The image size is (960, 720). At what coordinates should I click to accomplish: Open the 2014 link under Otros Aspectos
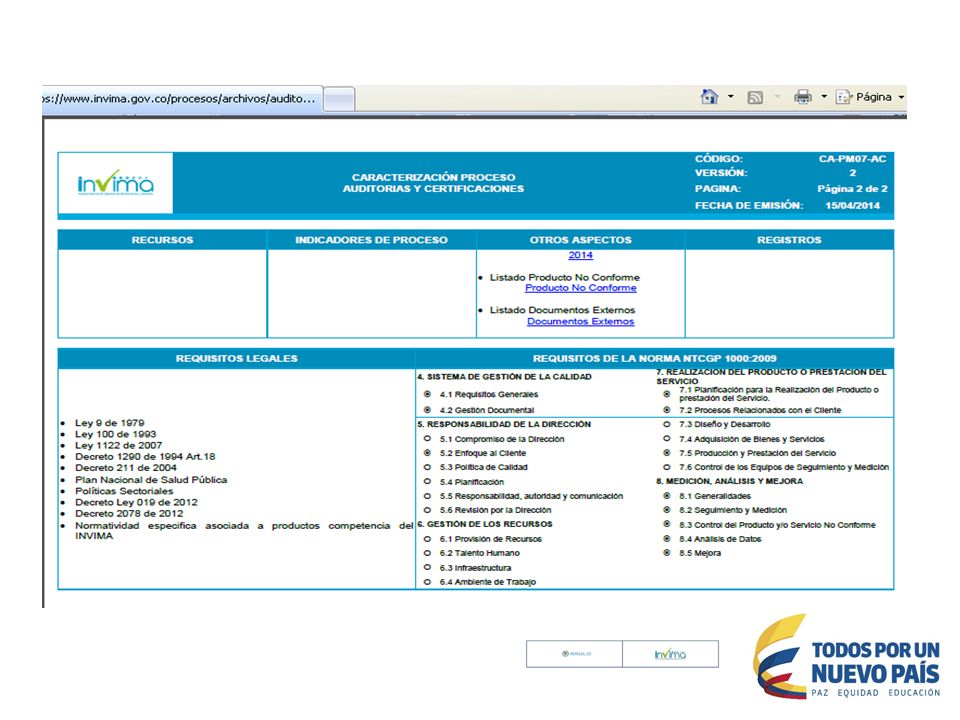tap(580, 255)
